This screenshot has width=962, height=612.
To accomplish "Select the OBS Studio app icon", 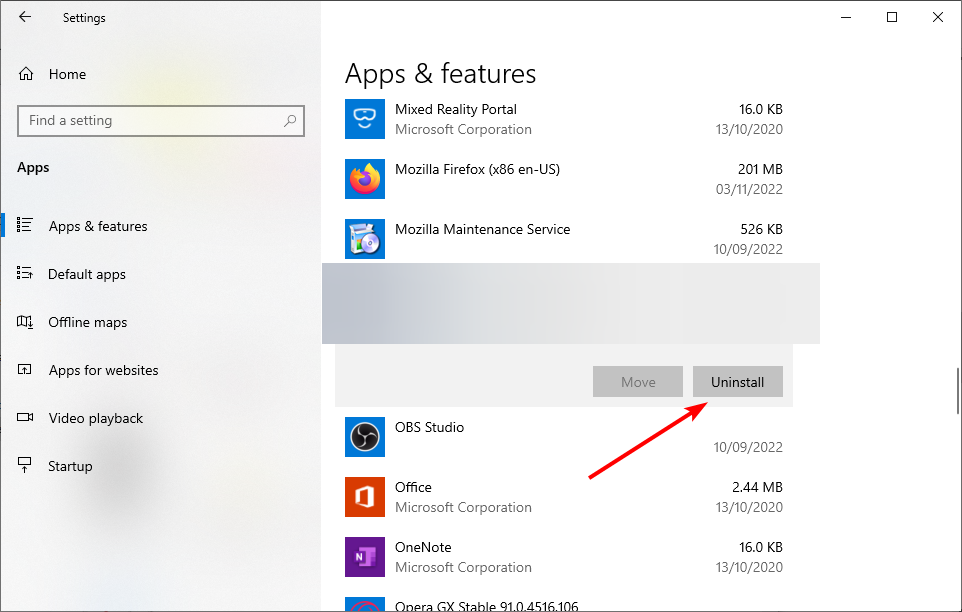I will 364,437.
